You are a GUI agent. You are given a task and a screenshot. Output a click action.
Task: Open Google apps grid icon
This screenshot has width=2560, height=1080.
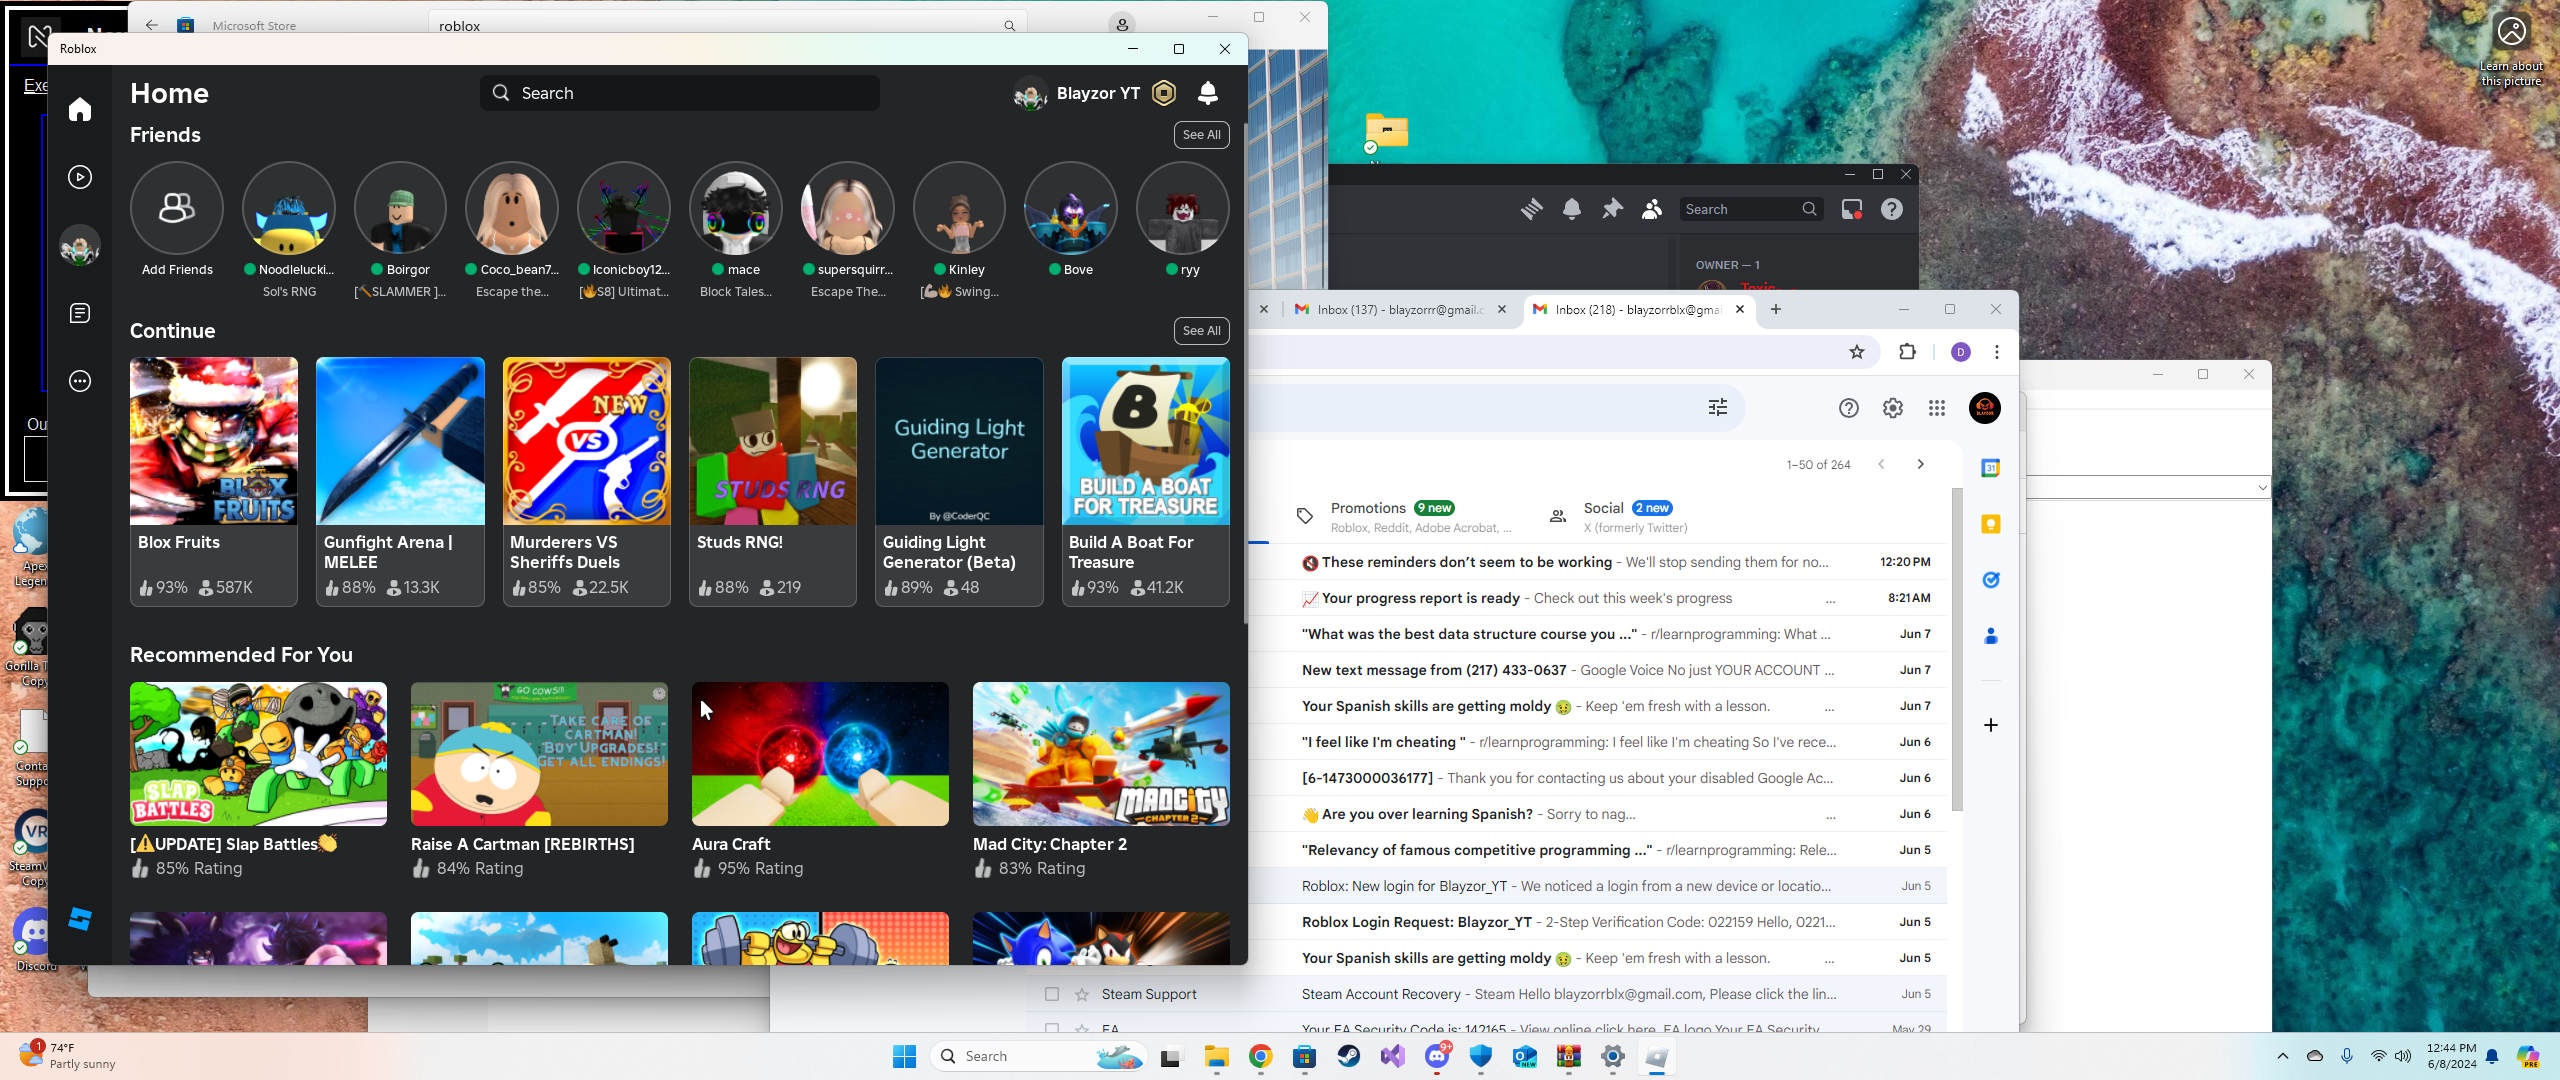1937,408
